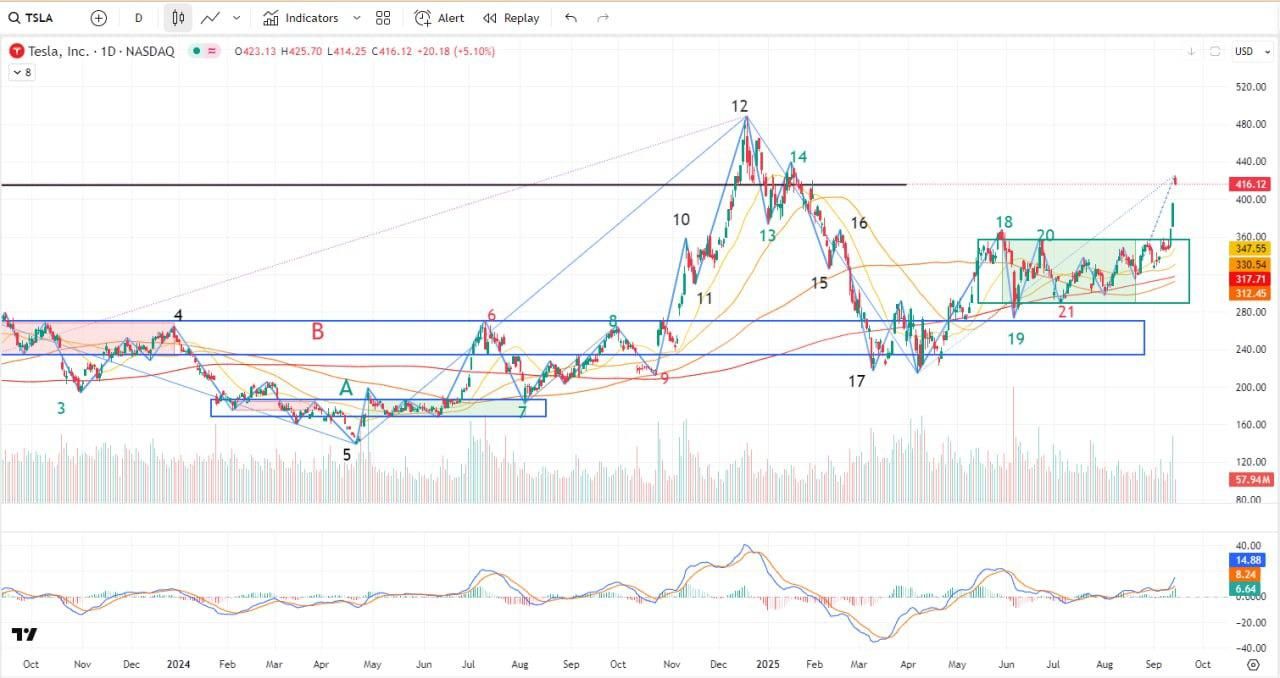Click the Alert button

point(440,18)
